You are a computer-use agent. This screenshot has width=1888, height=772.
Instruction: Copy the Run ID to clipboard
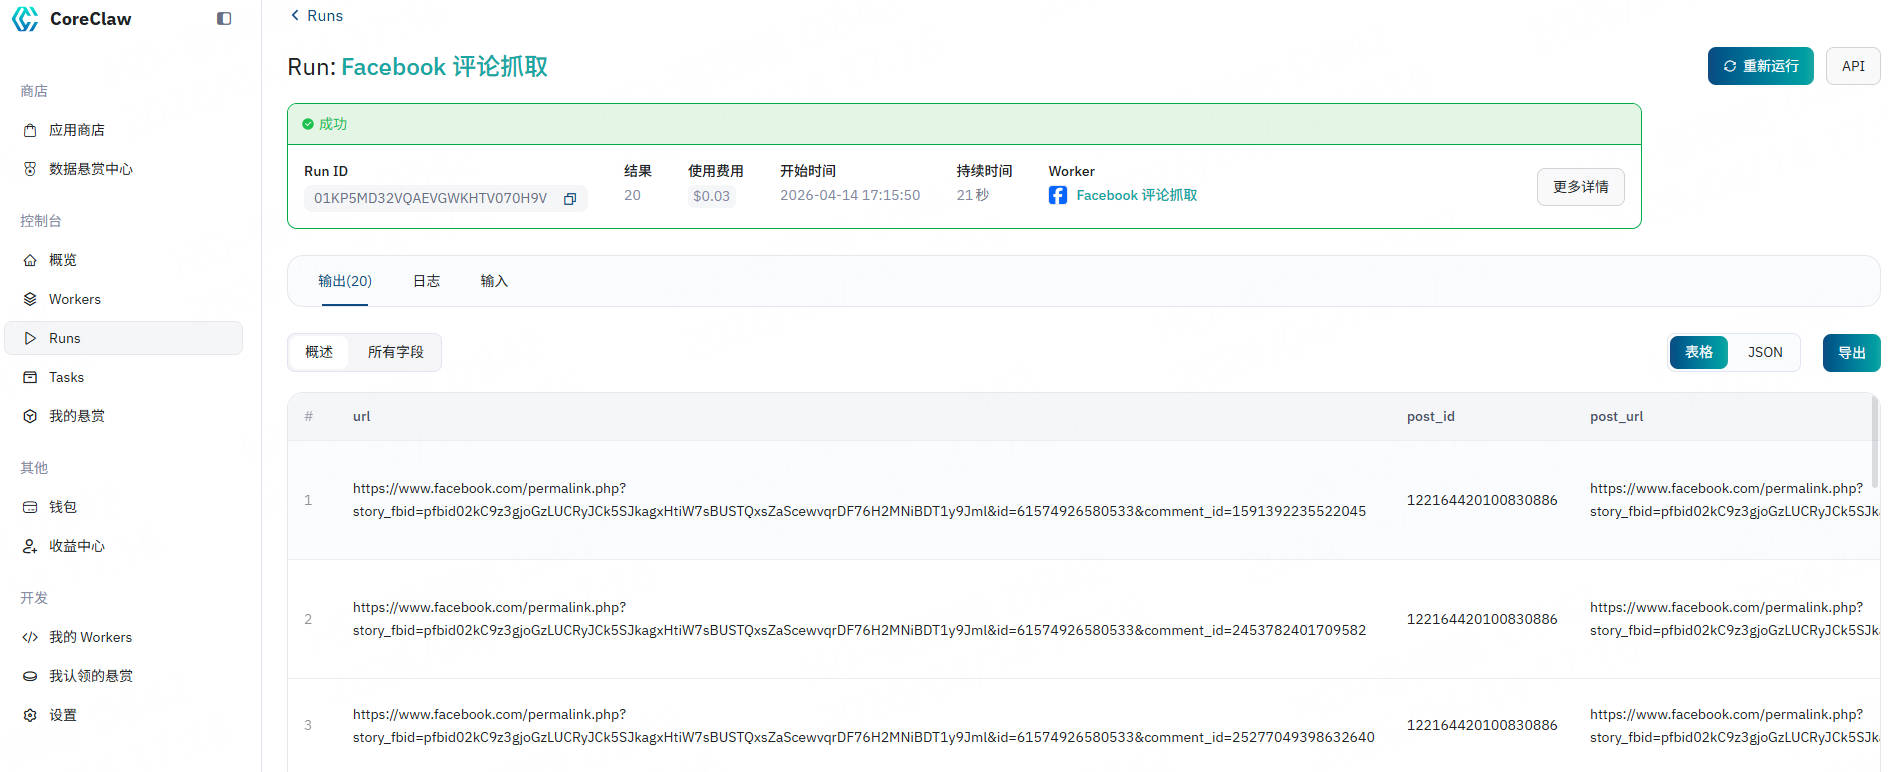pyautogui.click(x=570, y=199)
